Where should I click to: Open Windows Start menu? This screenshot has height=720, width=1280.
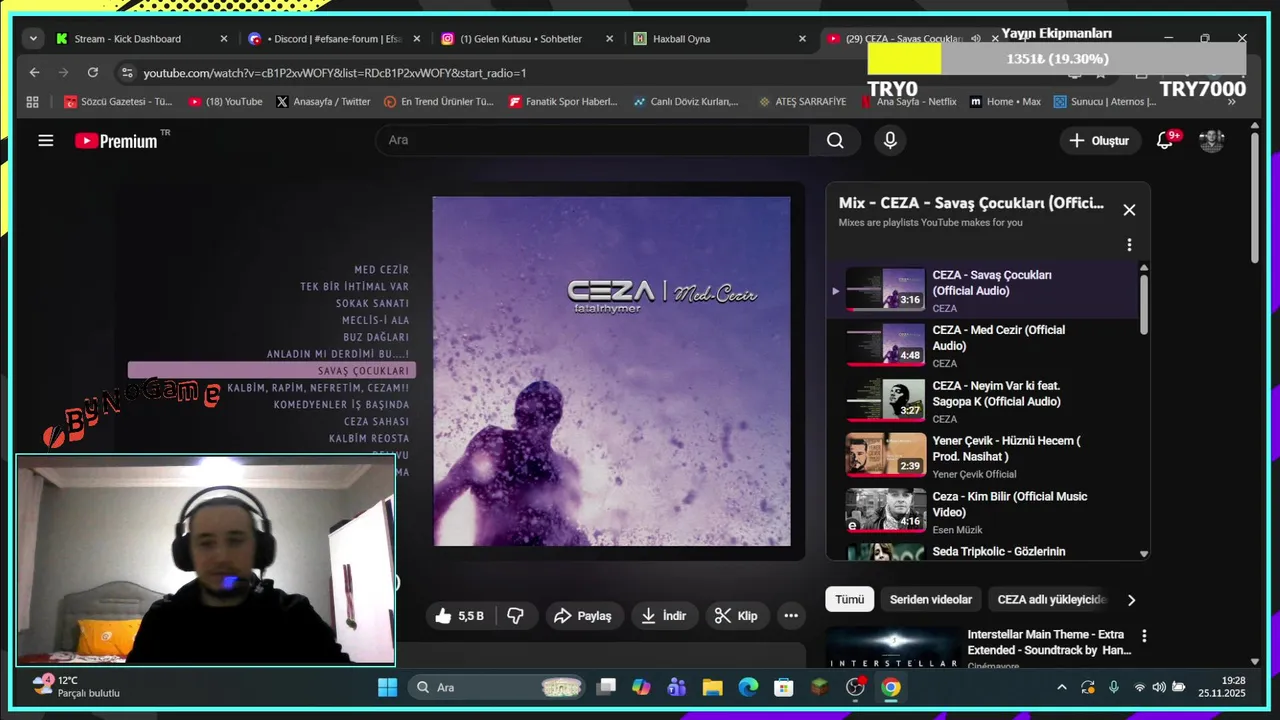click(387, 687)
